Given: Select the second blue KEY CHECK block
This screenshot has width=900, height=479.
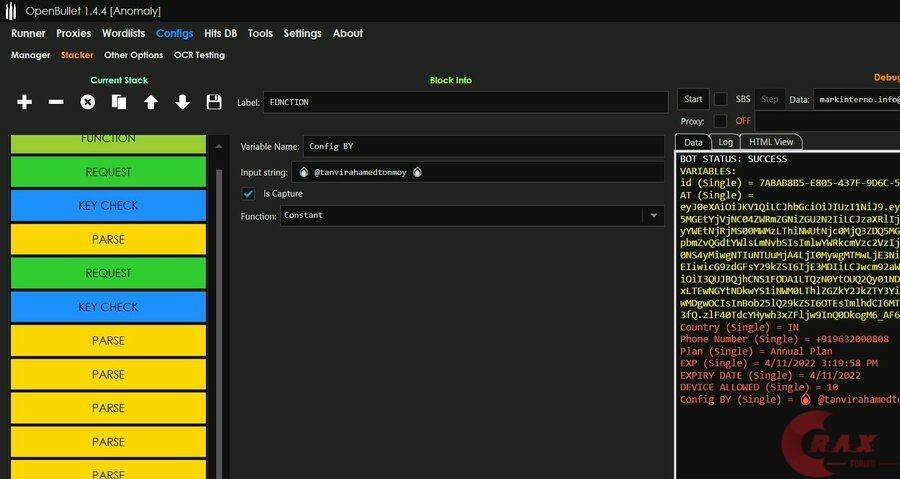Looking at the screenshot, I should (108, 307).
